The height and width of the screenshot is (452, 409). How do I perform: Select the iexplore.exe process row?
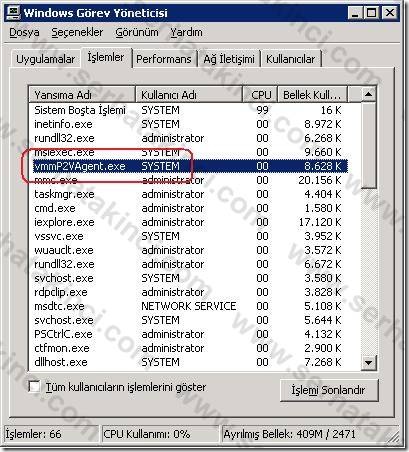pos(188,222)
